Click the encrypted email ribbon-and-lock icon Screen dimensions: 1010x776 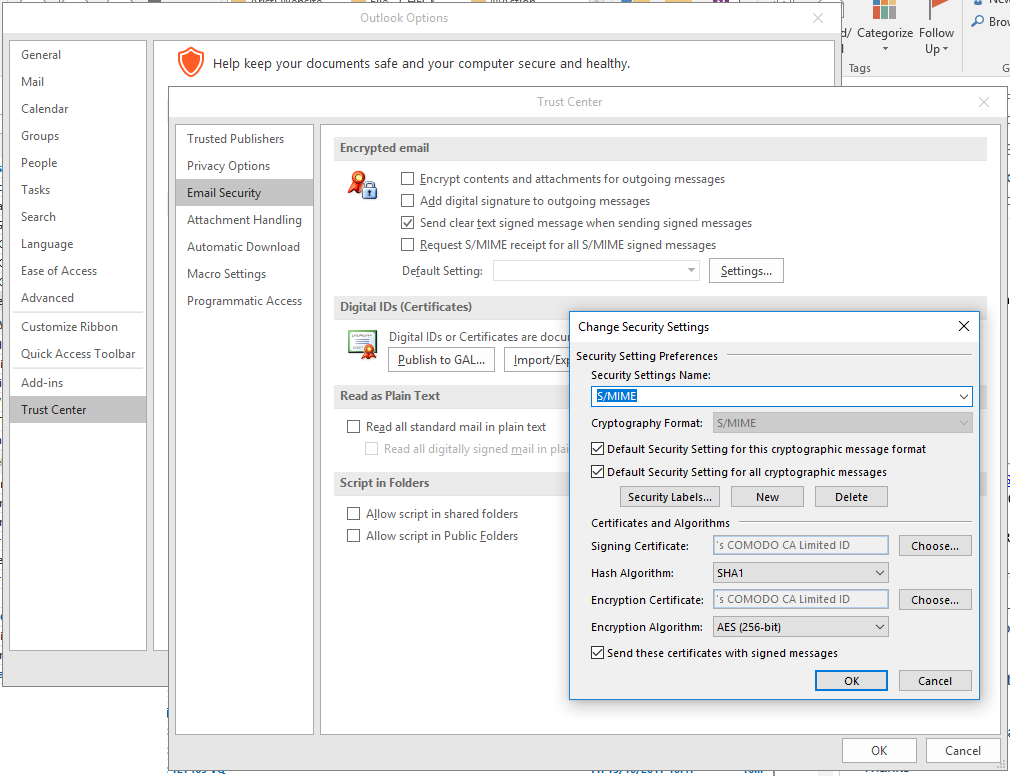363,185
